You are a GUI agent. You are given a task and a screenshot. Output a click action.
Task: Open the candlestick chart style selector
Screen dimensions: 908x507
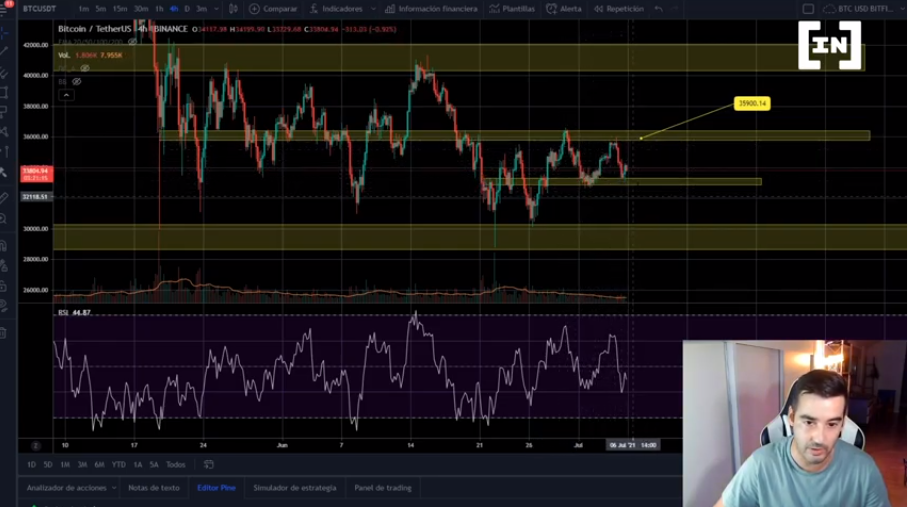pos(233,9)
